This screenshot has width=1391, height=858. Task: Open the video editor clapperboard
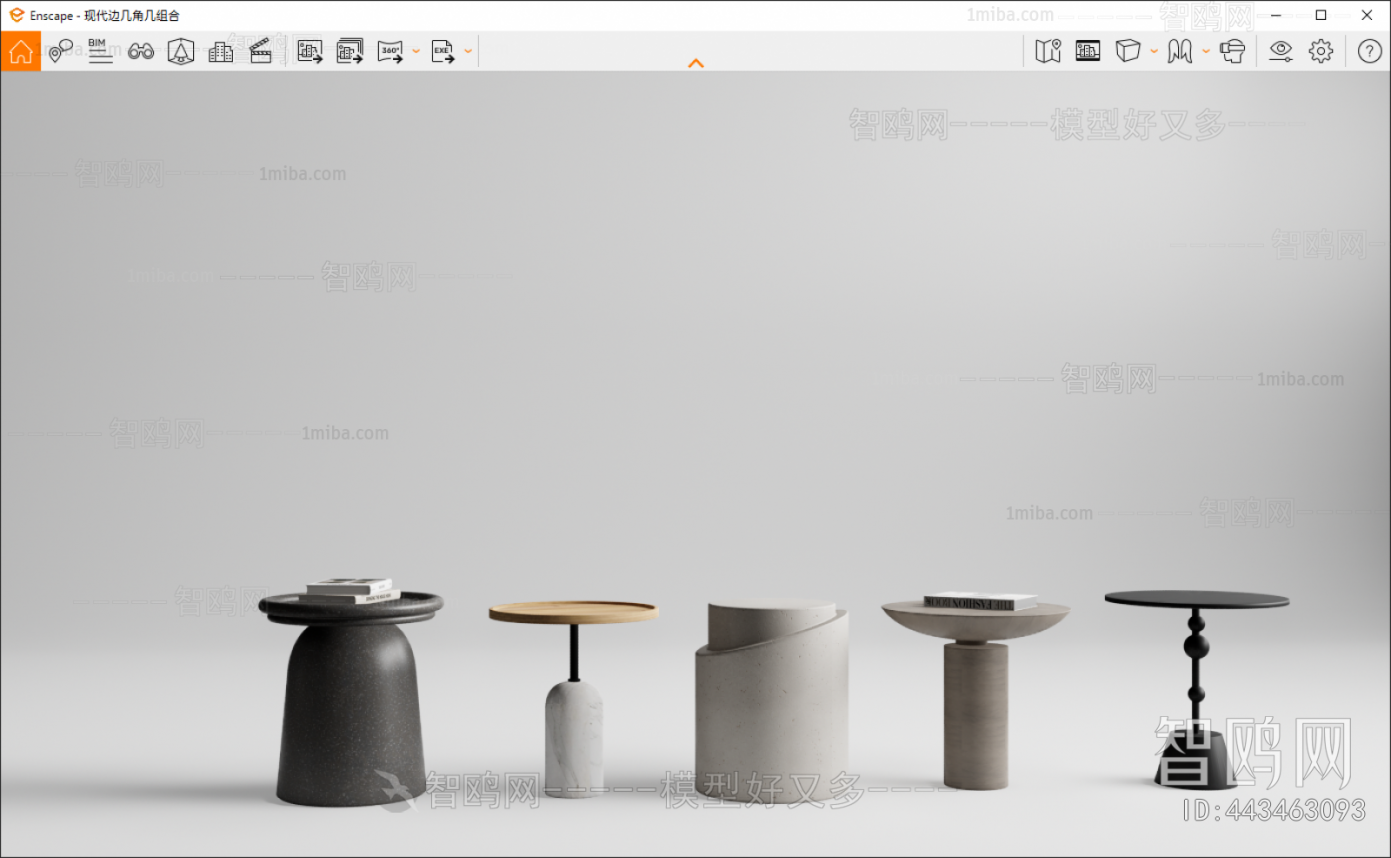(261, 51)
